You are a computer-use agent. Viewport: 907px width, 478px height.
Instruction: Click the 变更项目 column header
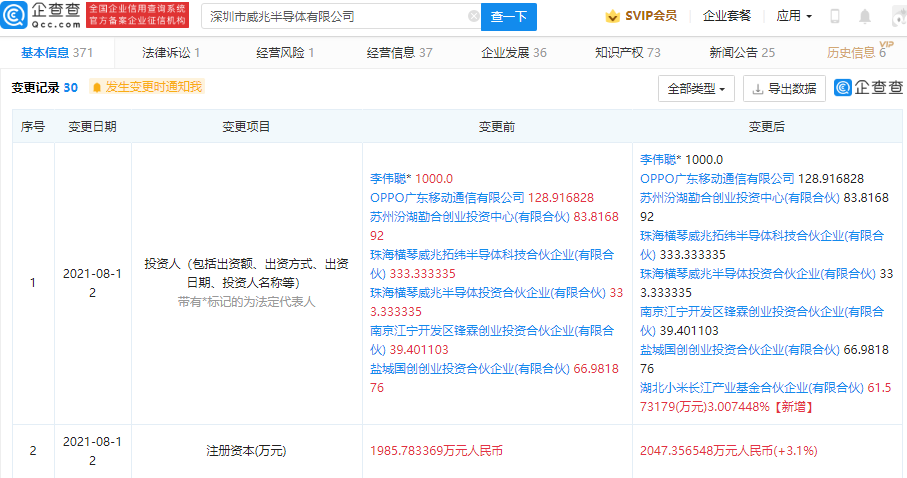tap(246, 126)
